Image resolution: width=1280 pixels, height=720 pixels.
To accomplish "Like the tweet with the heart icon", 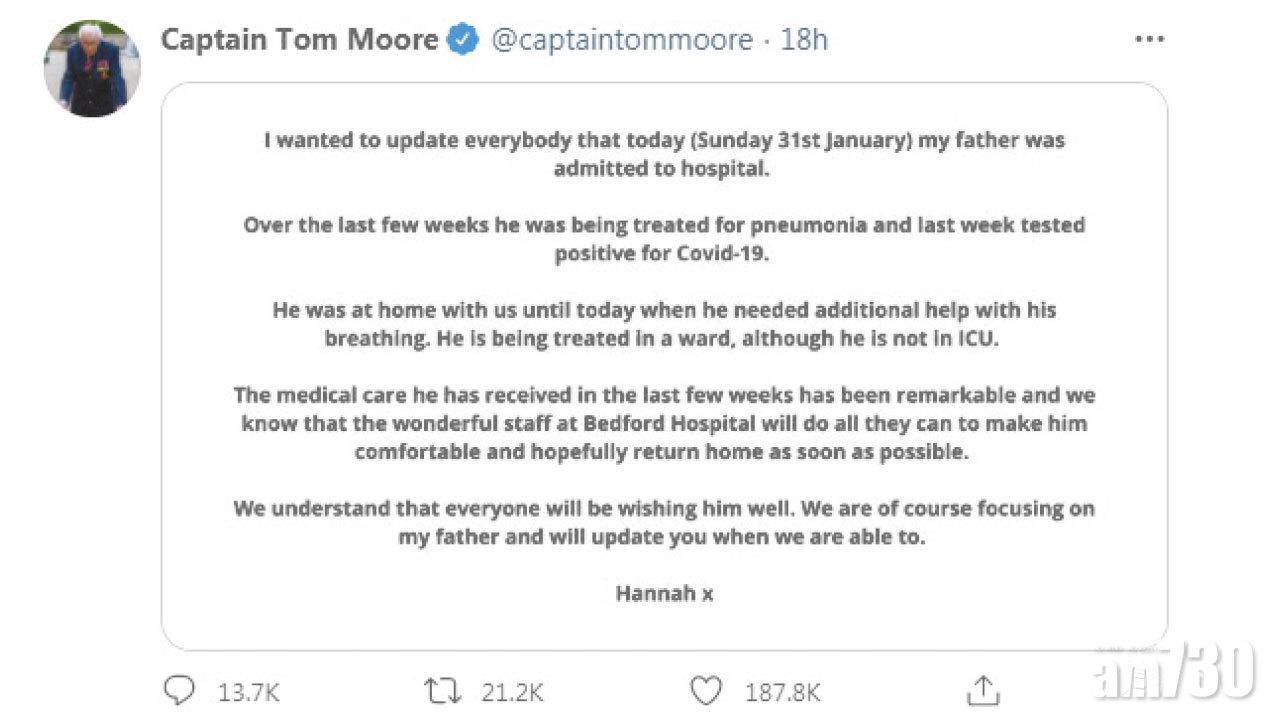I will click(706, 690).
